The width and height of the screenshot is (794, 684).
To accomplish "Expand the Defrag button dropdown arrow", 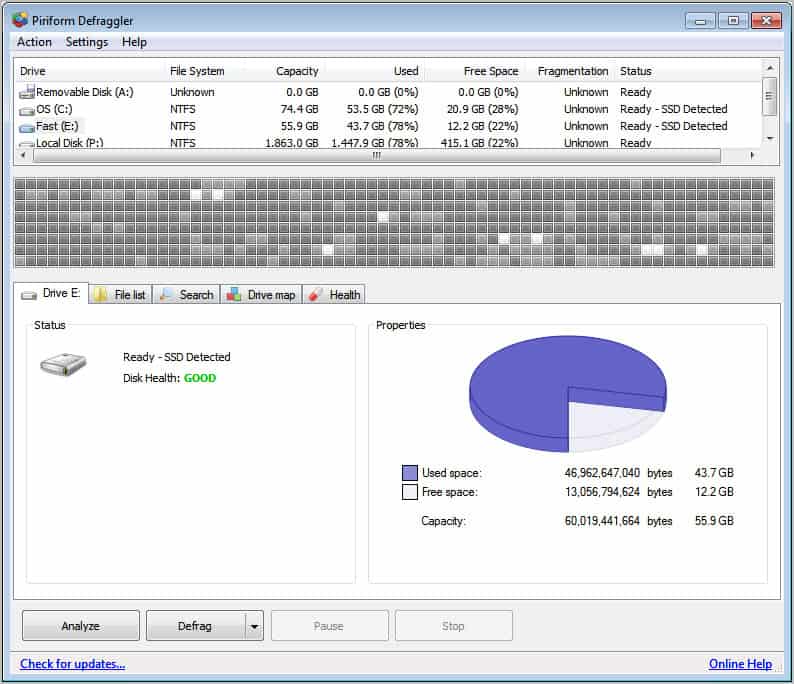I will pos(254,626).
